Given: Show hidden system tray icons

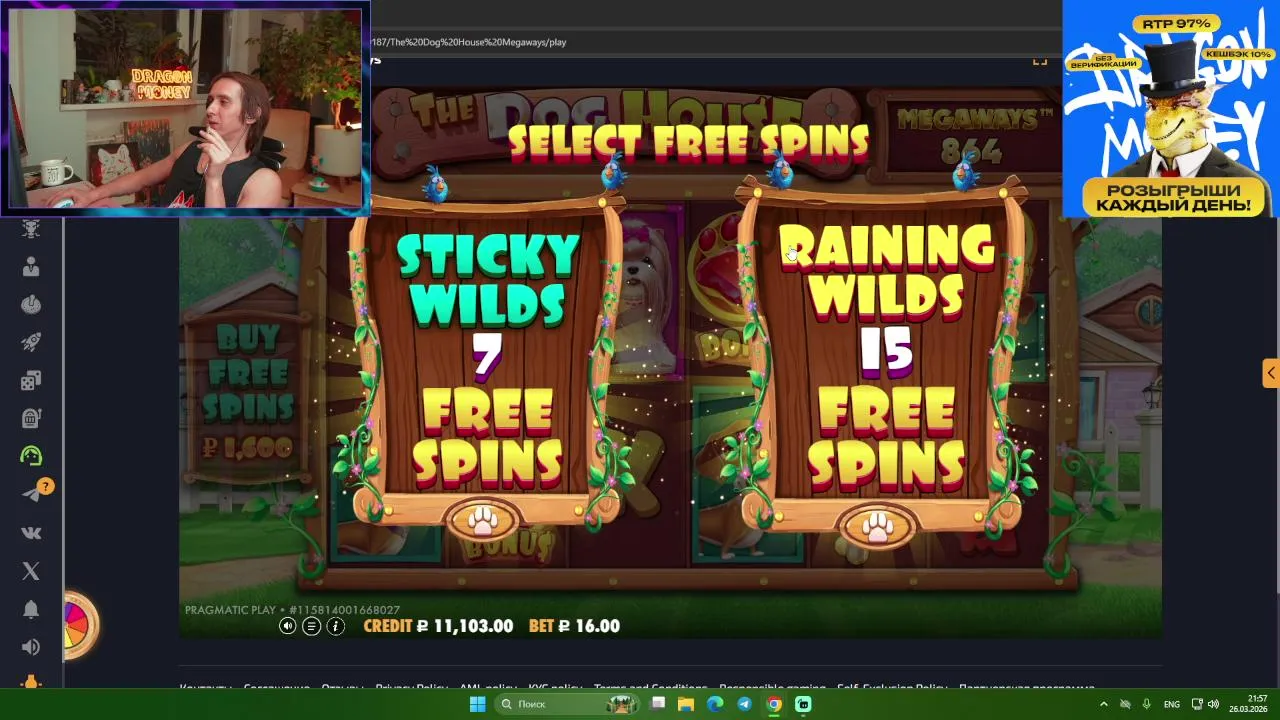Looking at the screenshot, I should [x=1104, y=704].
